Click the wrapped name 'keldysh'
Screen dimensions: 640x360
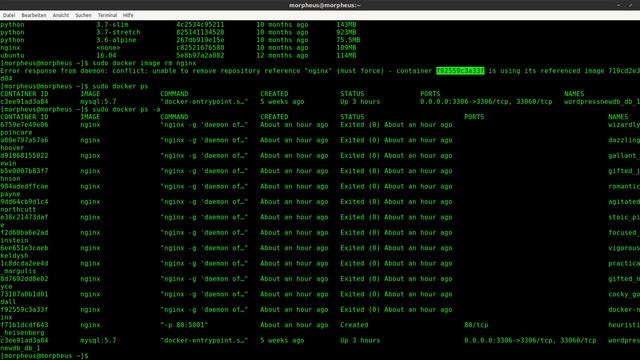coord(14,256)
